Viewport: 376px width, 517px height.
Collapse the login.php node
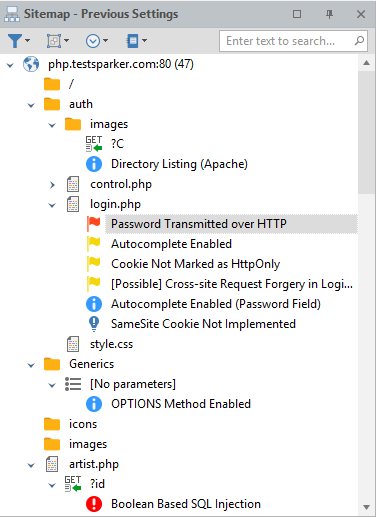pos(52,205)
